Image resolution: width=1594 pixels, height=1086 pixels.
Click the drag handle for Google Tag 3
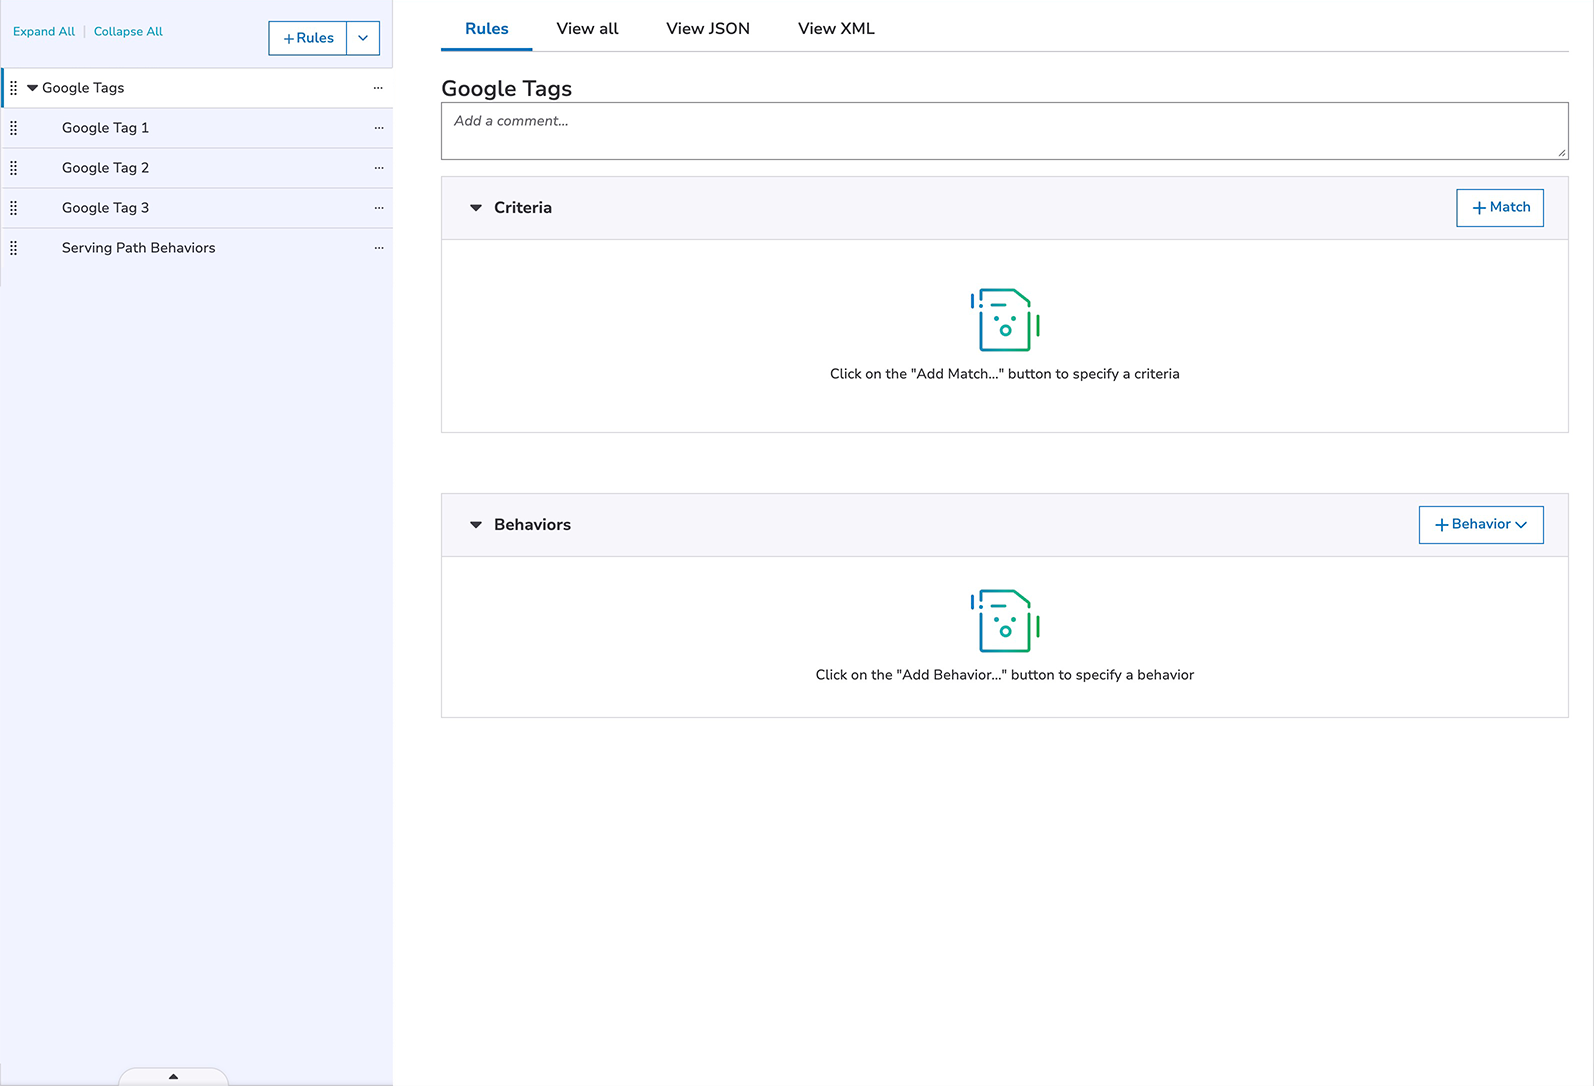point(14,208)
